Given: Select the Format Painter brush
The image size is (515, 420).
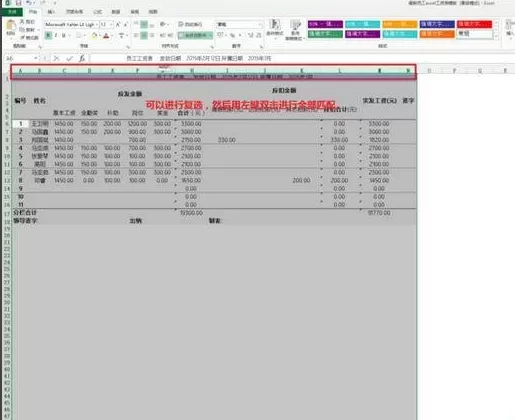Looking at the screenshot, I should pos(22,37).
